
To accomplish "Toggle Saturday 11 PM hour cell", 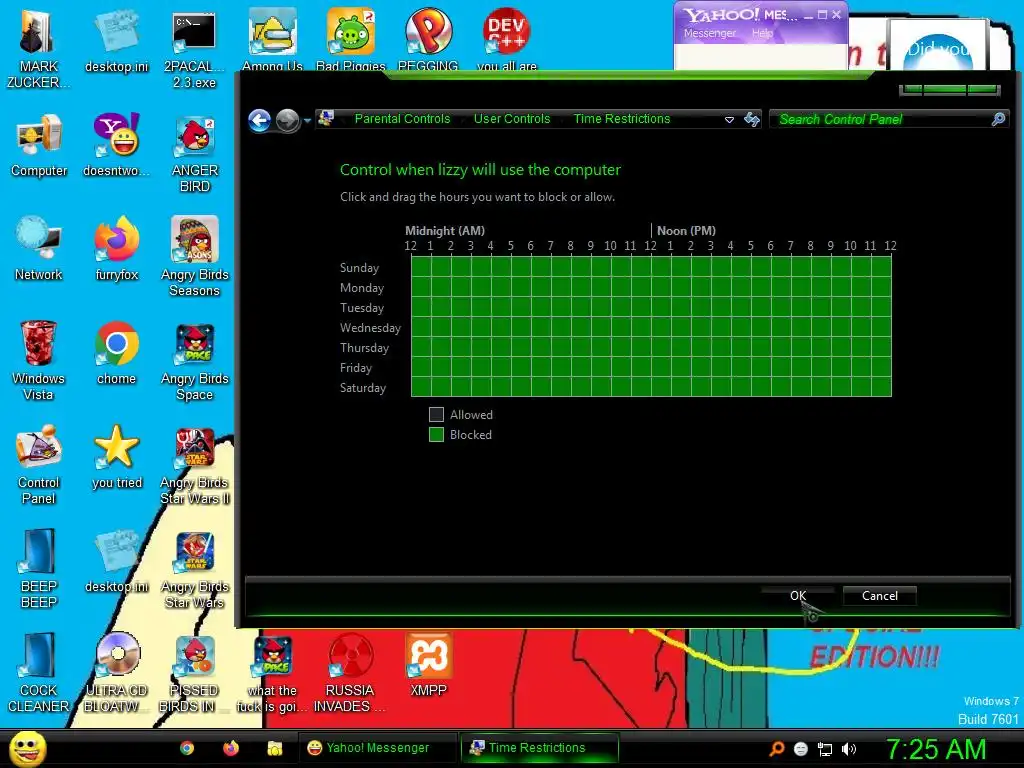I will [x=882, y=387].
